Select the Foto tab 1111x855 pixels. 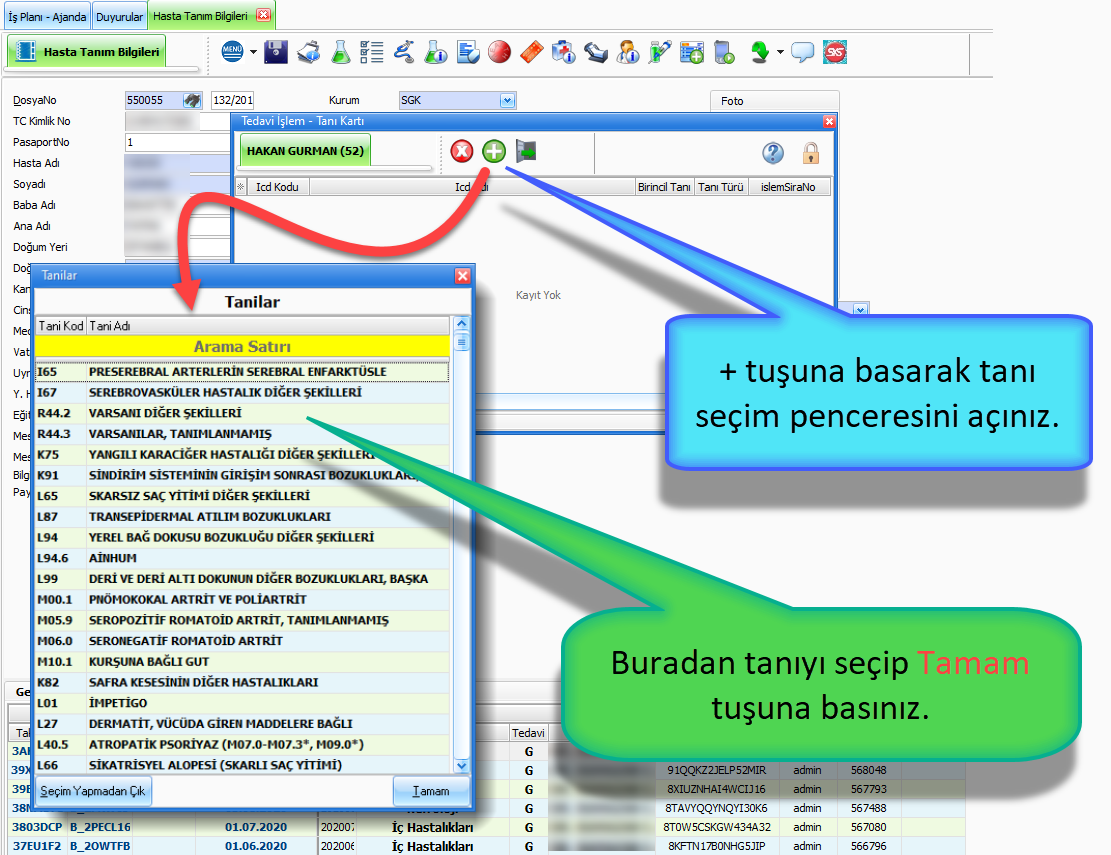click(x=732, y=101)
